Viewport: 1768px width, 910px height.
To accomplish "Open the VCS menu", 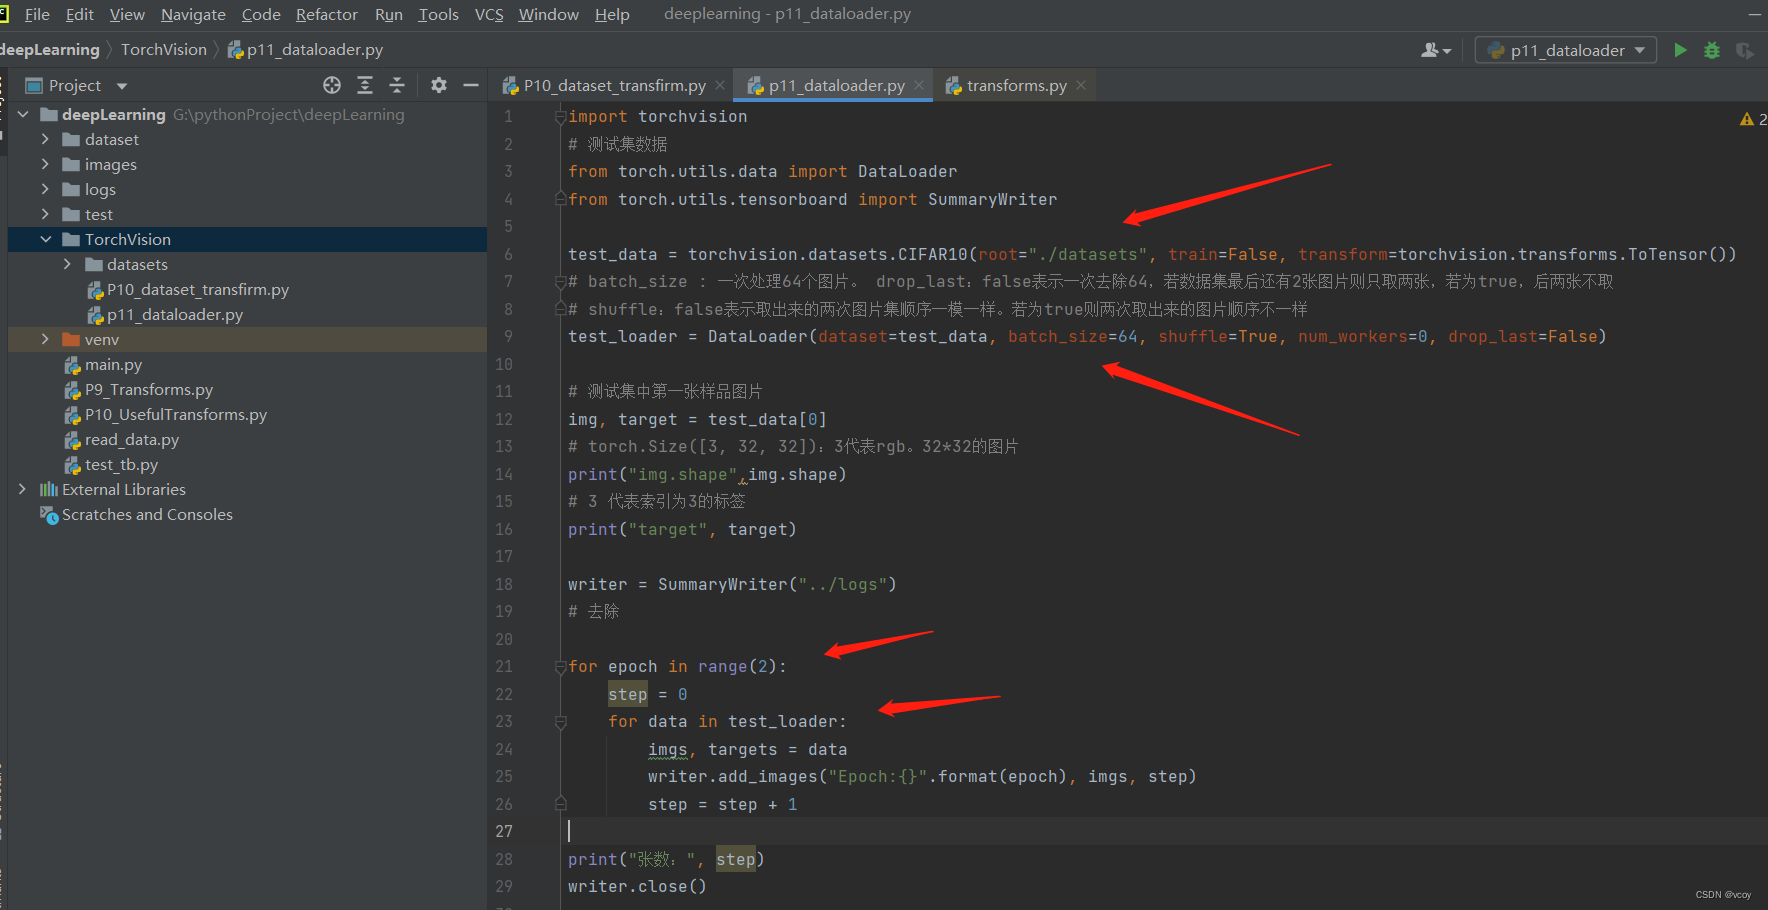I will click(489, 14).
